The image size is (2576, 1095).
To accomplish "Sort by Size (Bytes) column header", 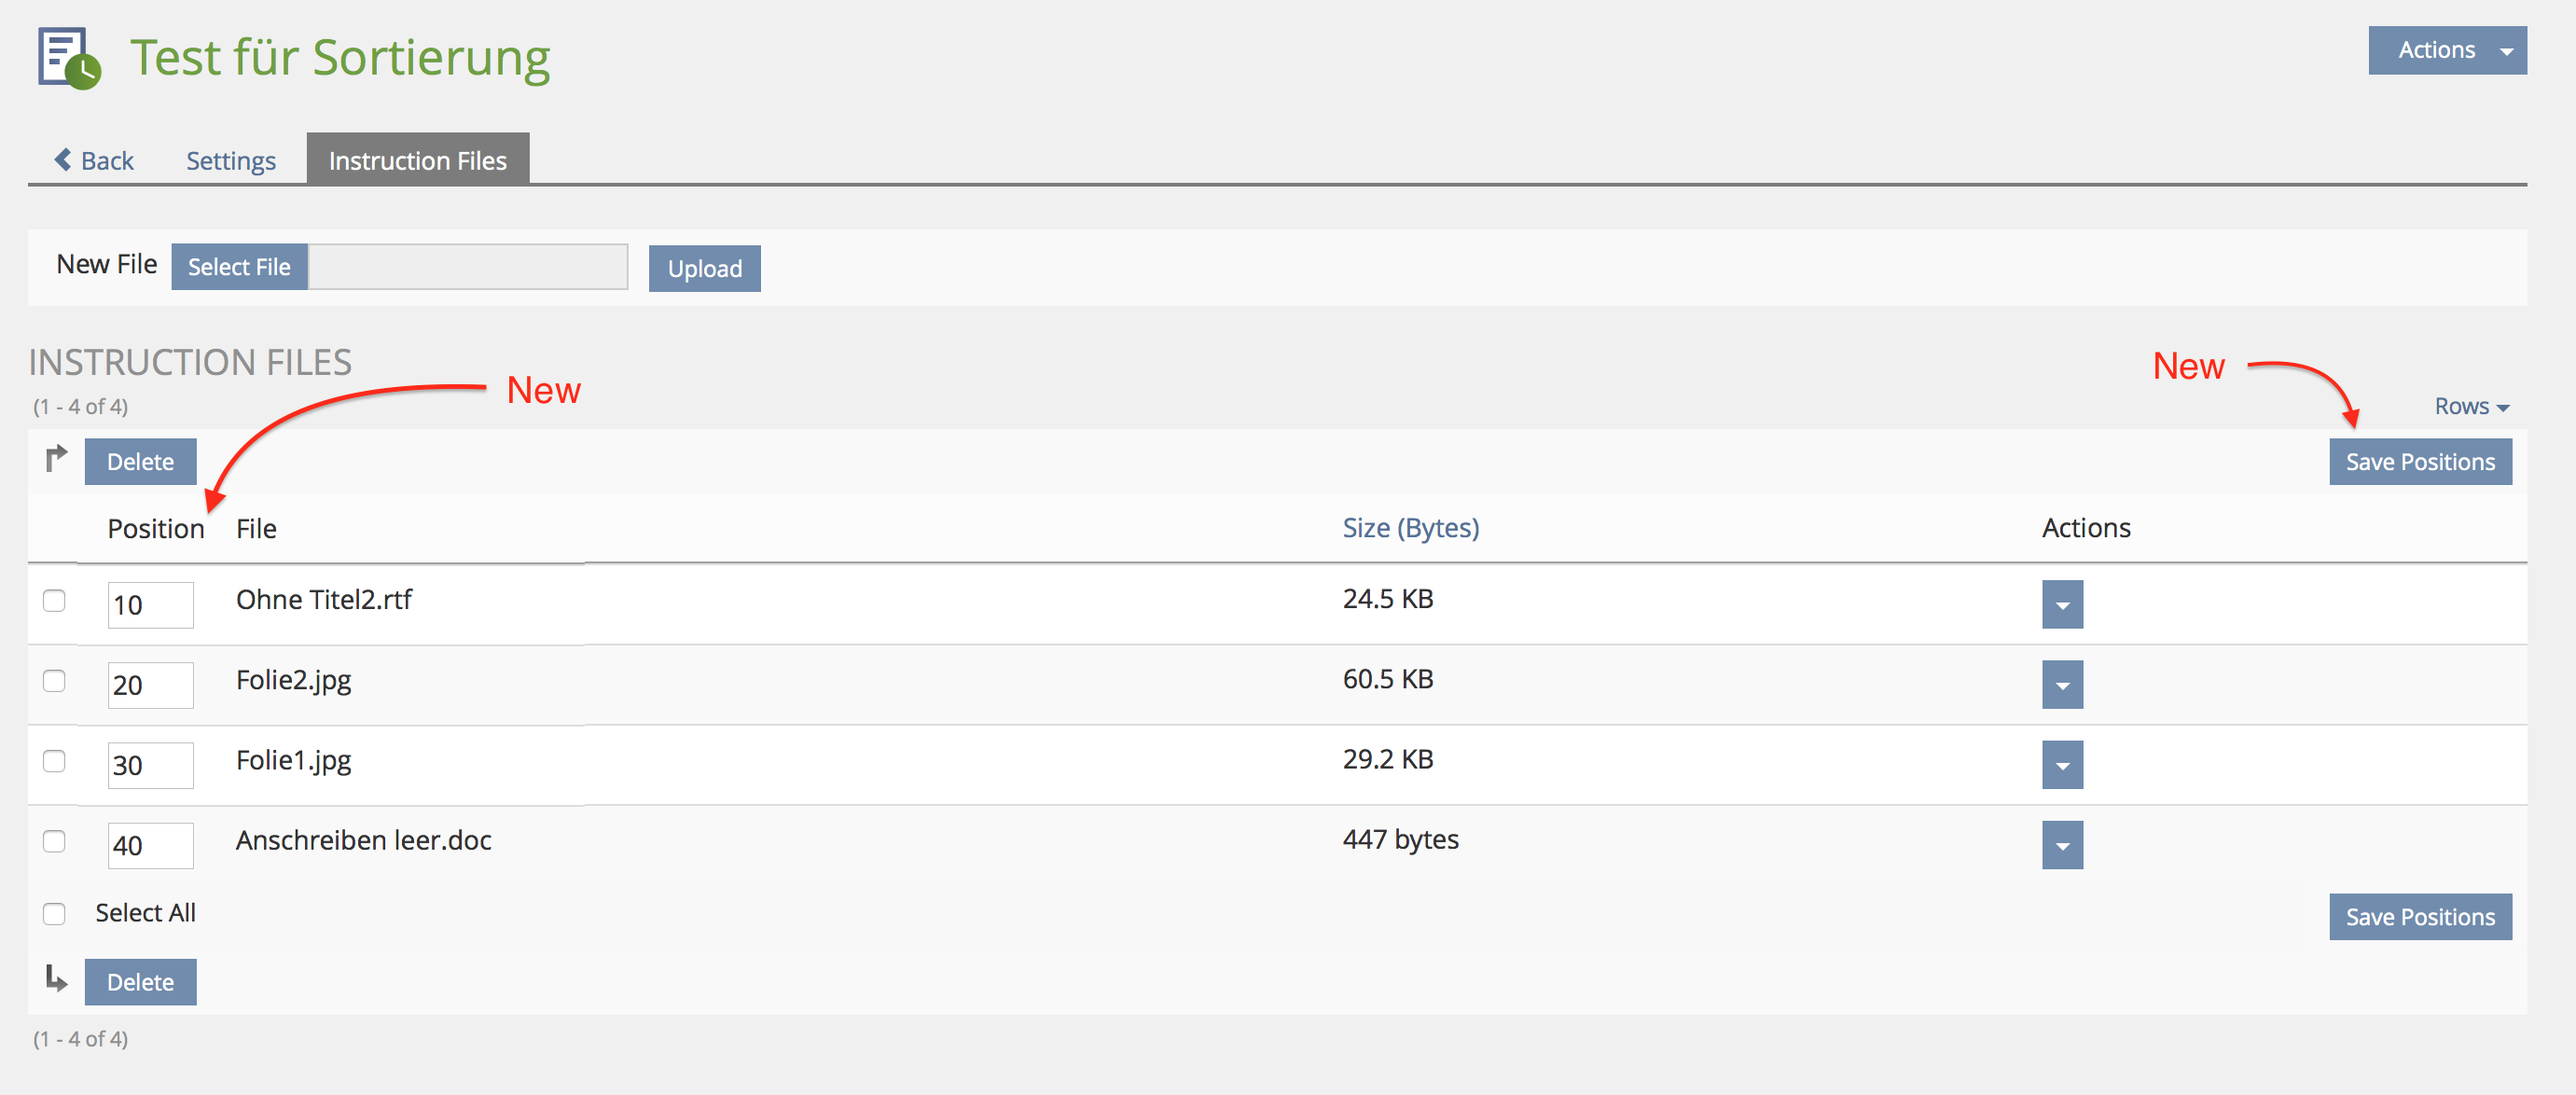I will (1410, 527).
